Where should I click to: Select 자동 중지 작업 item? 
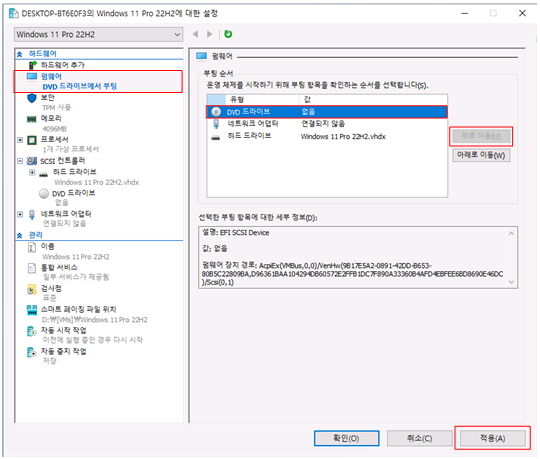pyautogui.click(x=64, y=352)
